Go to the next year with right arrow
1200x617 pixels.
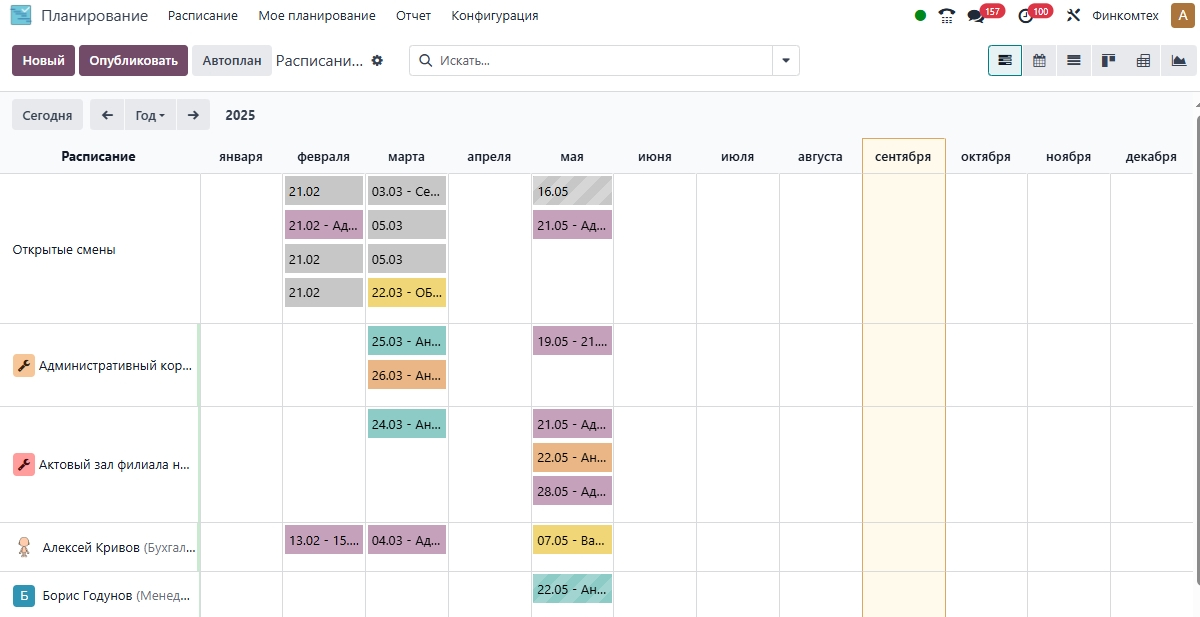click(193, 115)
